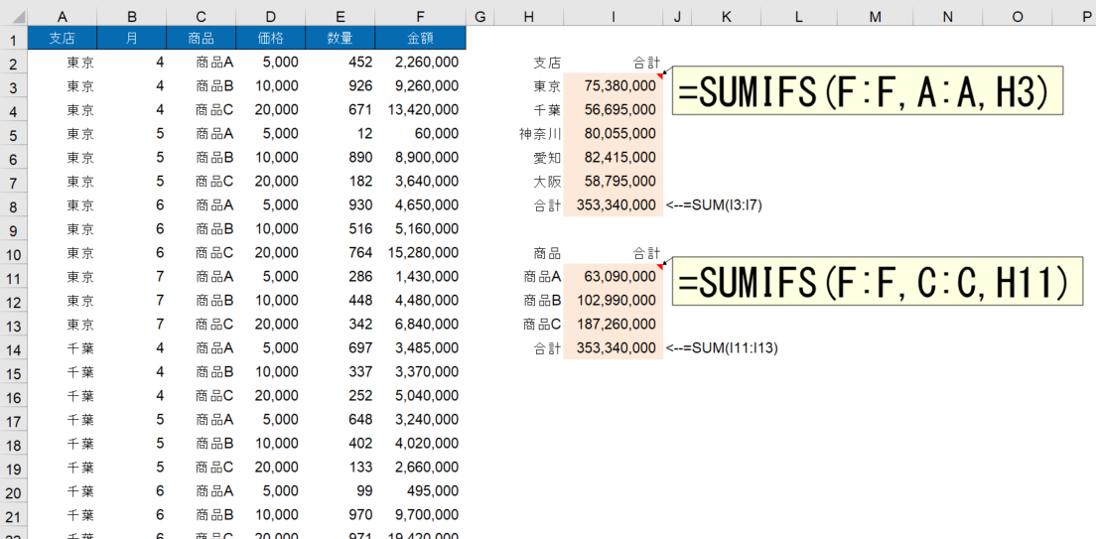The height and width of the screenshot is (539, 1096).
Task: Select column A header
Action: [62, 17]
